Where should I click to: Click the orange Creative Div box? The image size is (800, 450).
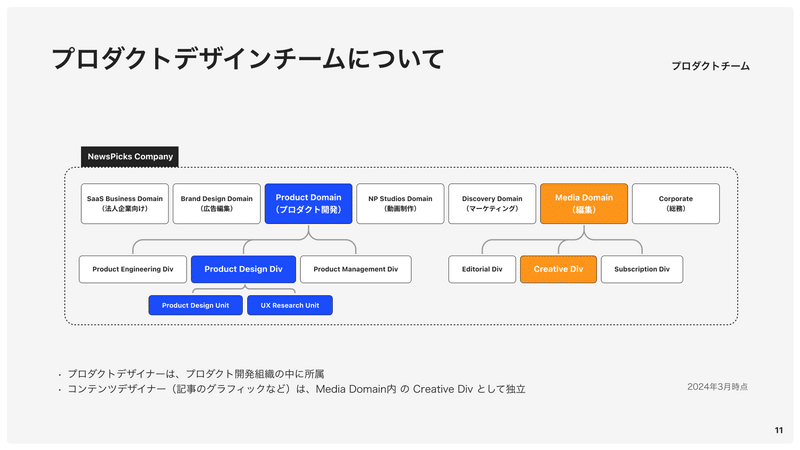pos(558,269)
